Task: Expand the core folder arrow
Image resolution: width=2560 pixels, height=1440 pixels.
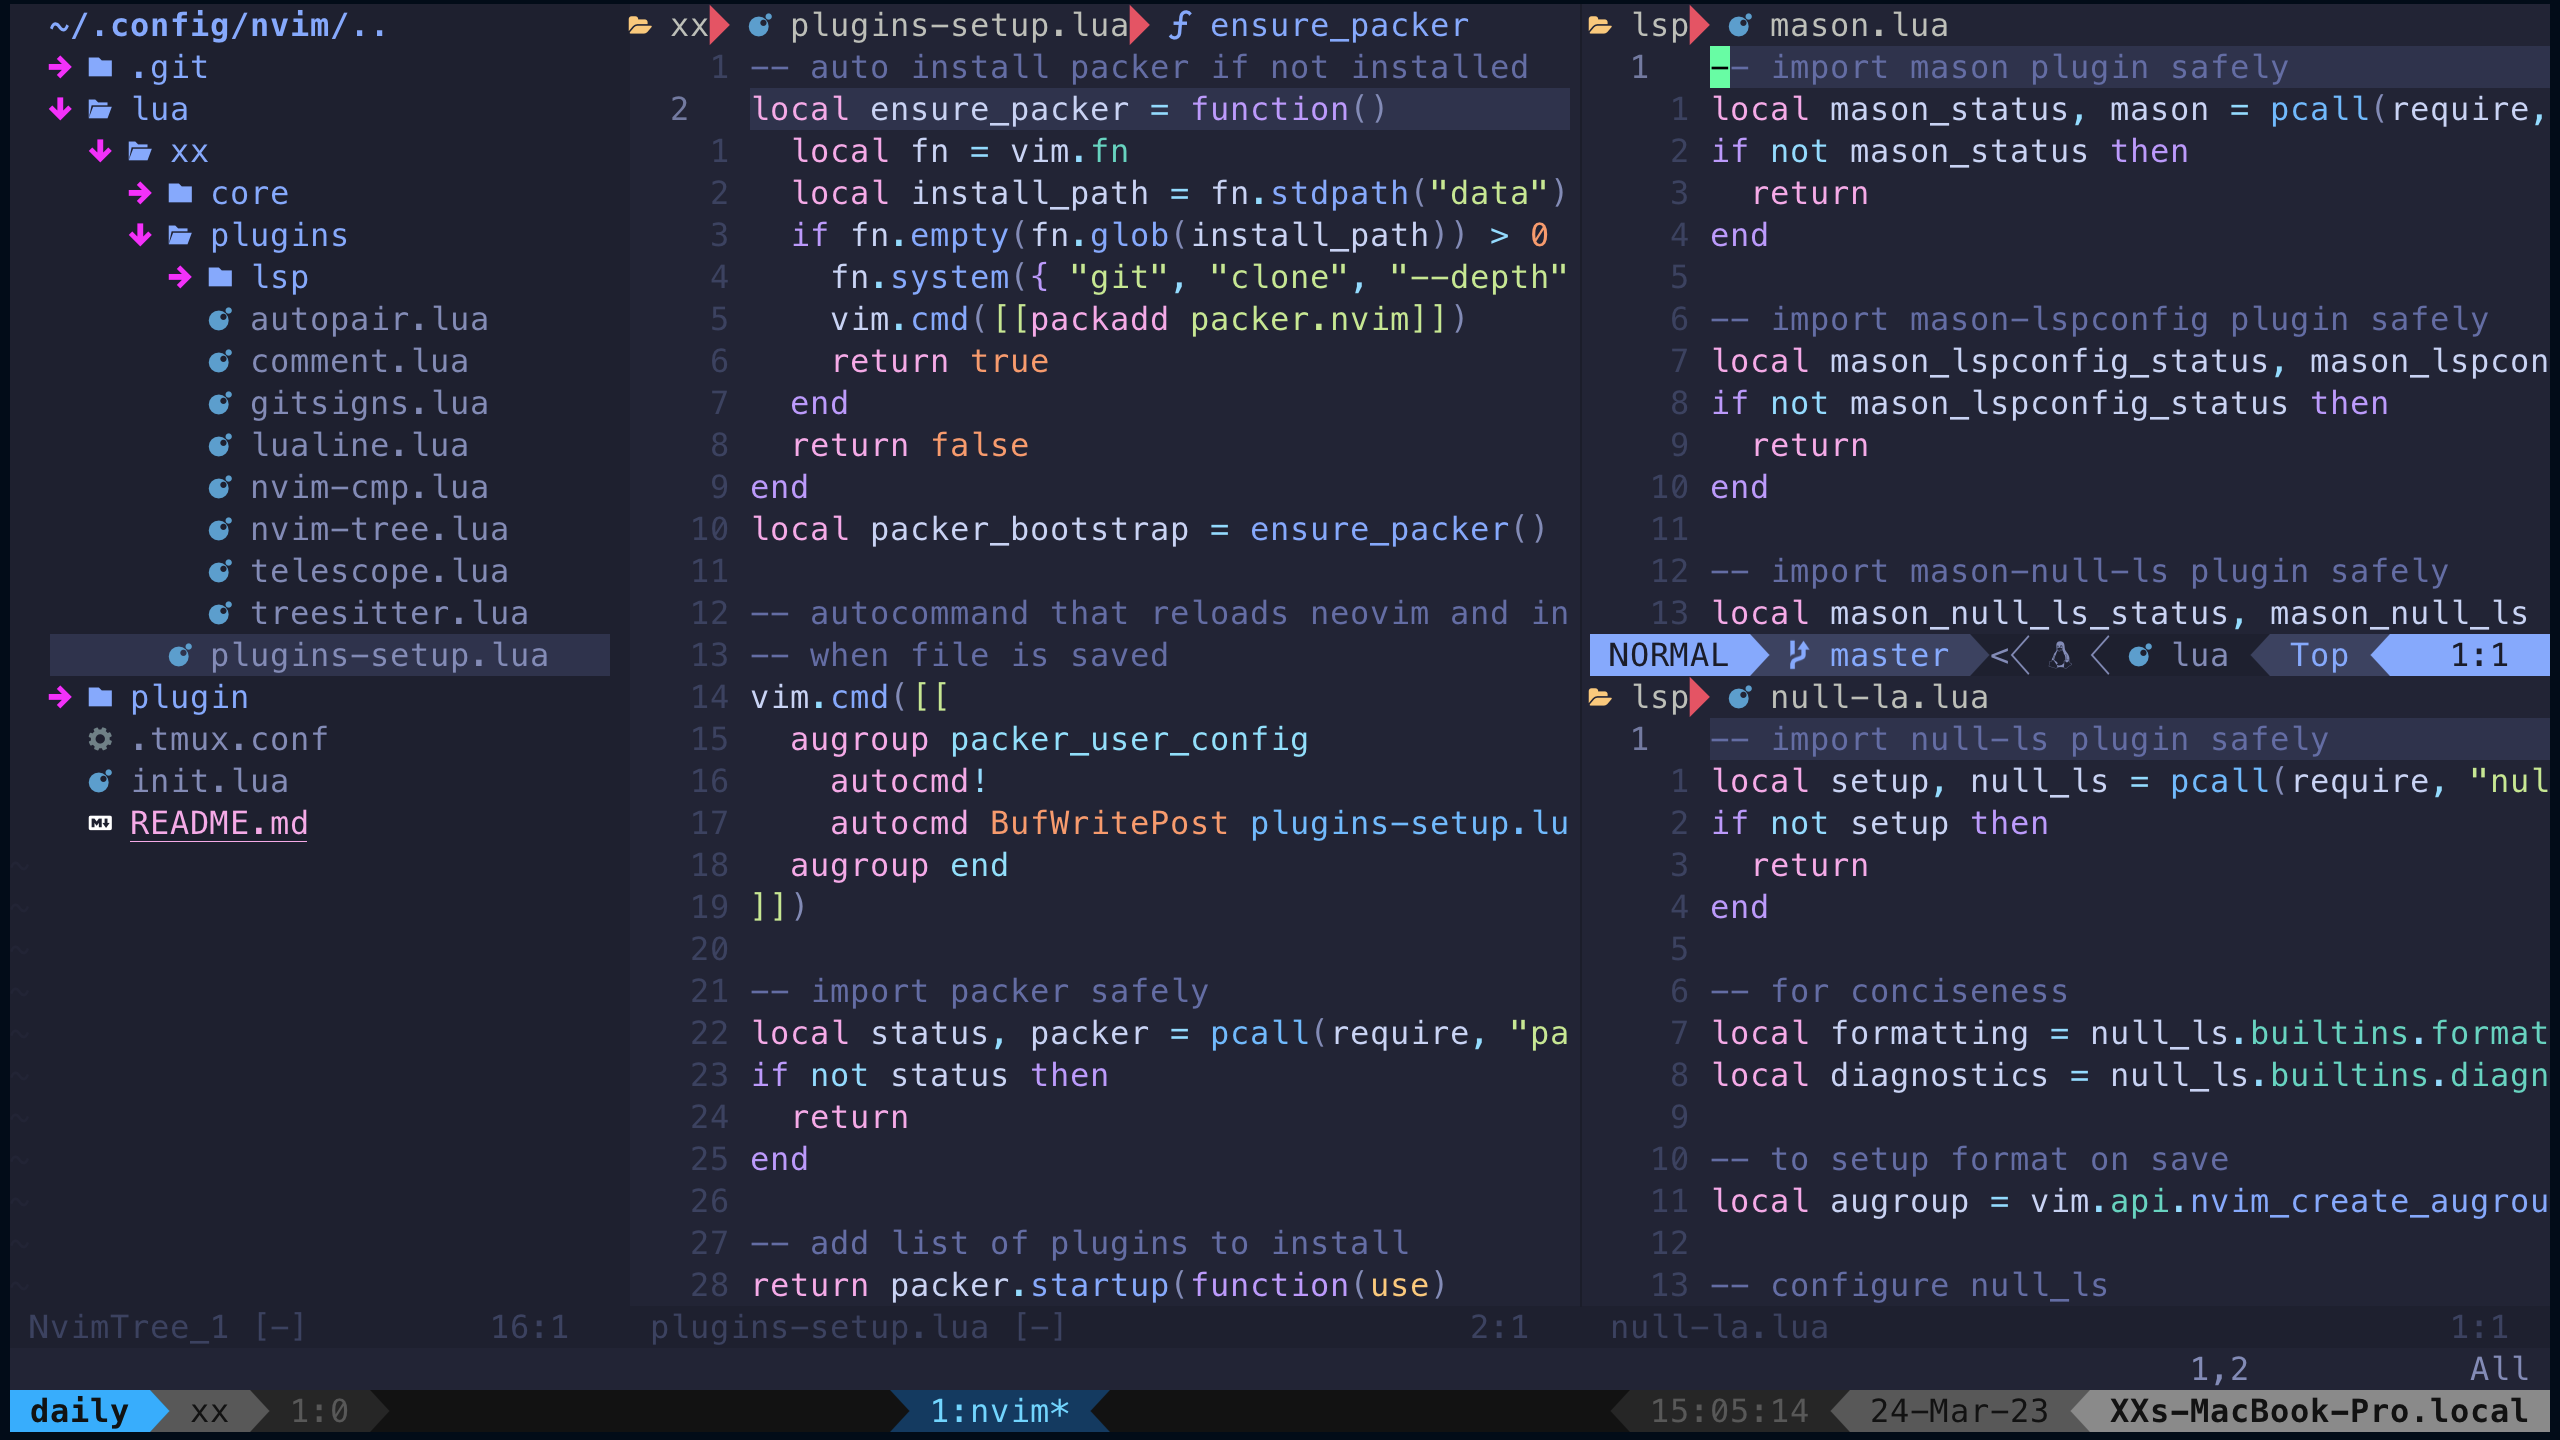Action: tap(140, 193)
